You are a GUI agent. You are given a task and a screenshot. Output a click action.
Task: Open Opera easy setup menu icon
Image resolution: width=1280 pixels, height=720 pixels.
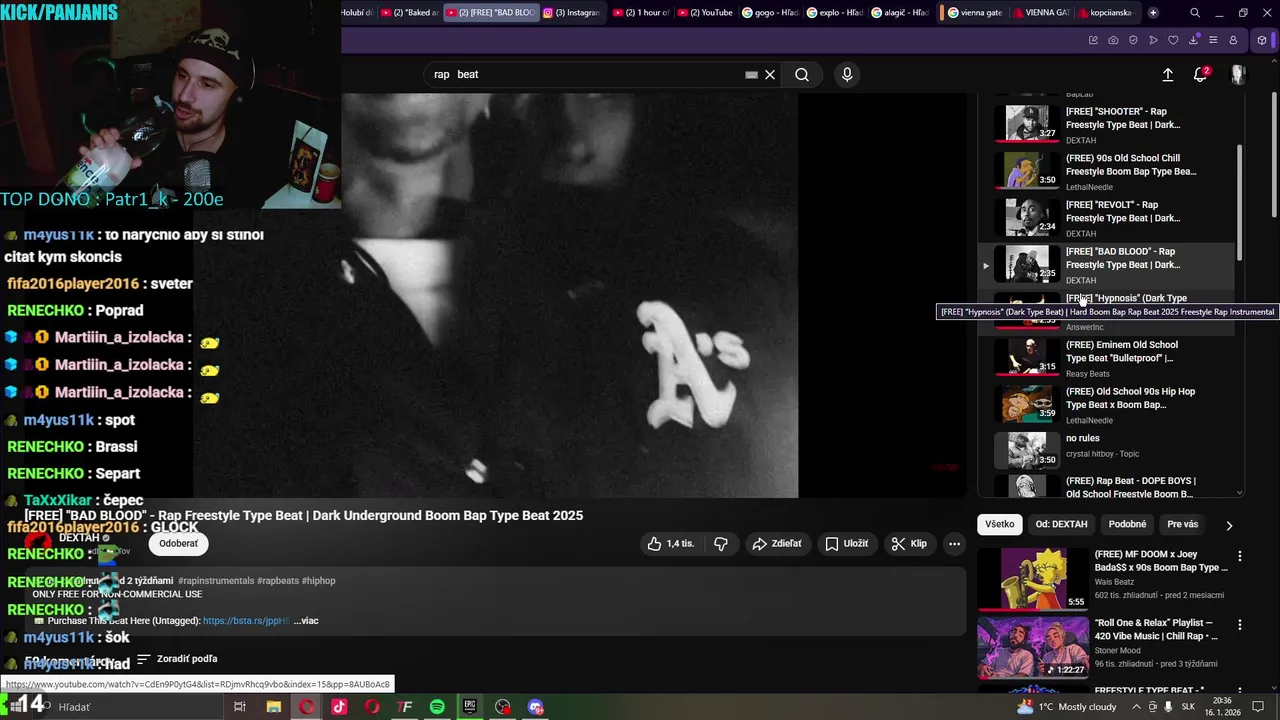[1213, 40]
